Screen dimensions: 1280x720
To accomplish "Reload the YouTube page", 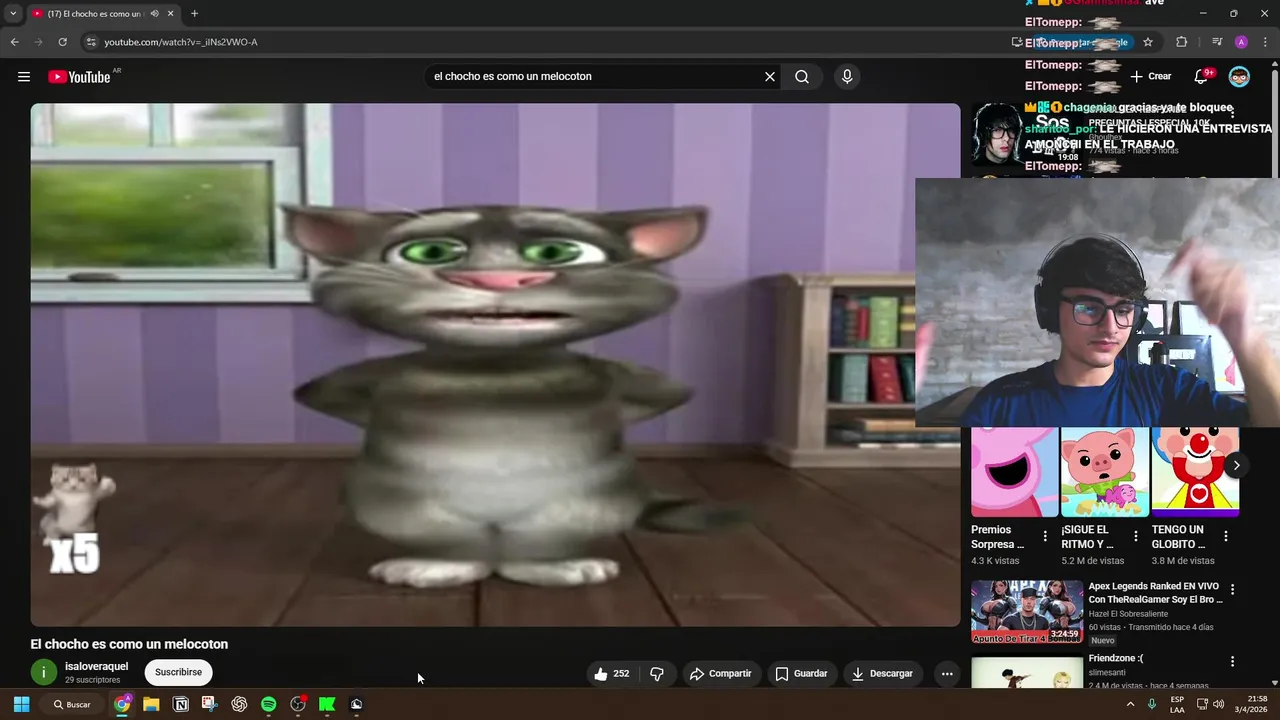I will (62, 42).
